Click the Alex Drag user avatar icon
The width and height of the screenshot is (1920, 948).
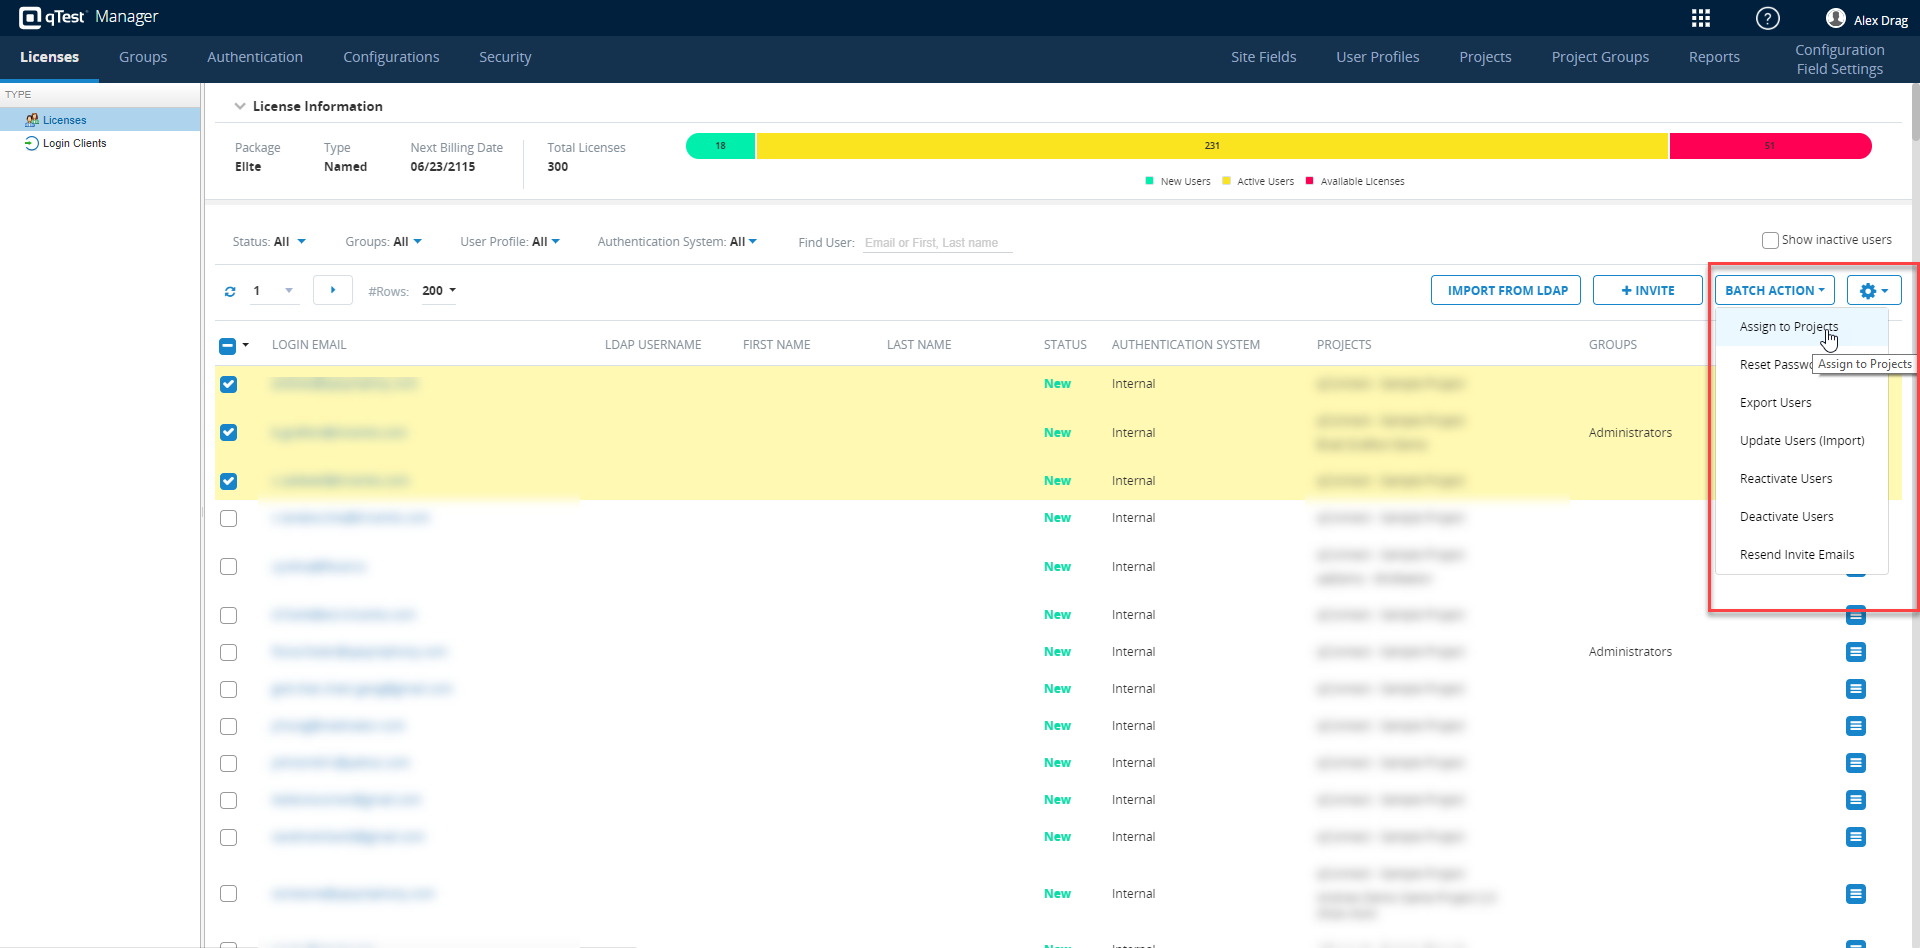pyautogui.click(x=1835, y=18)
